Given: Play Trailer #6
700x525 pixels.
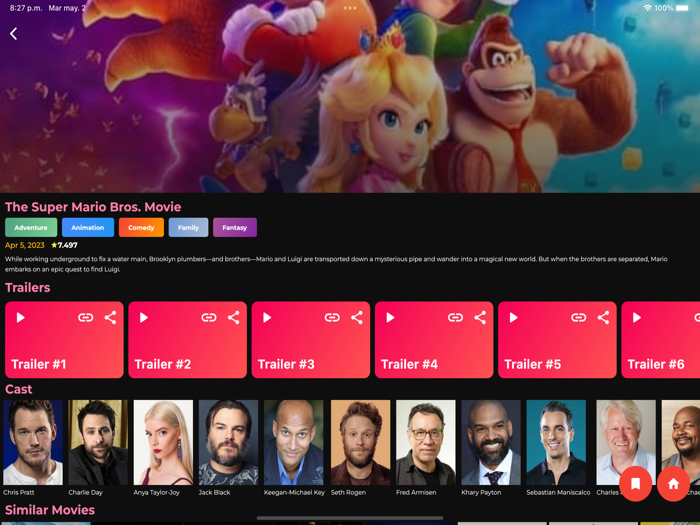Looking at the screenshot, I should (637, 317).
